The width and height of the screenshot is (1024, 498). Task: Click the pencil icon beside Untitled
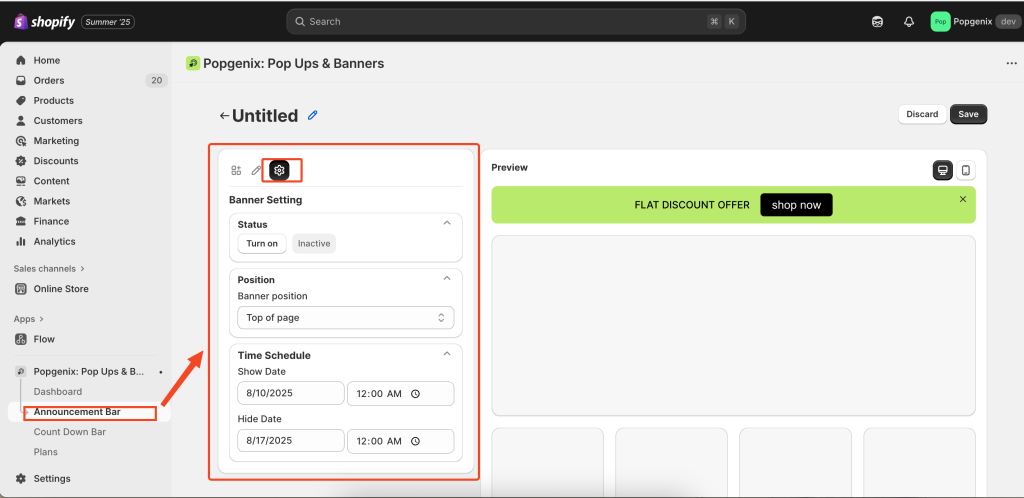click(x=313, y=116)
